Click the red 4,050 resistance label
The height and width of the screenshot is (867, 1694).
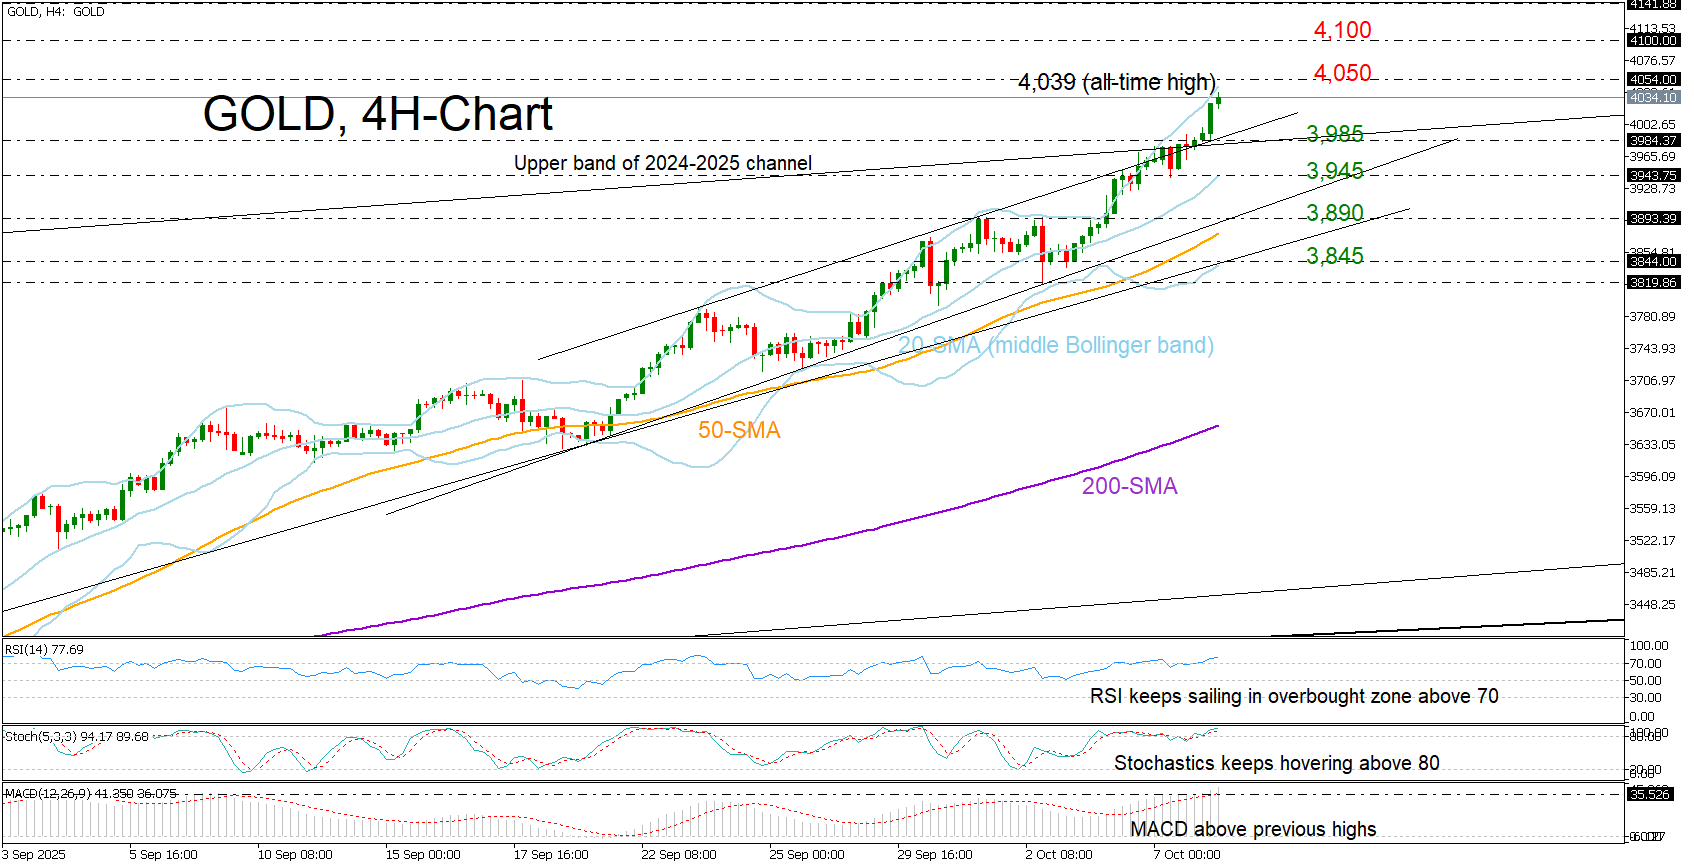click(x=1342, y=73)
